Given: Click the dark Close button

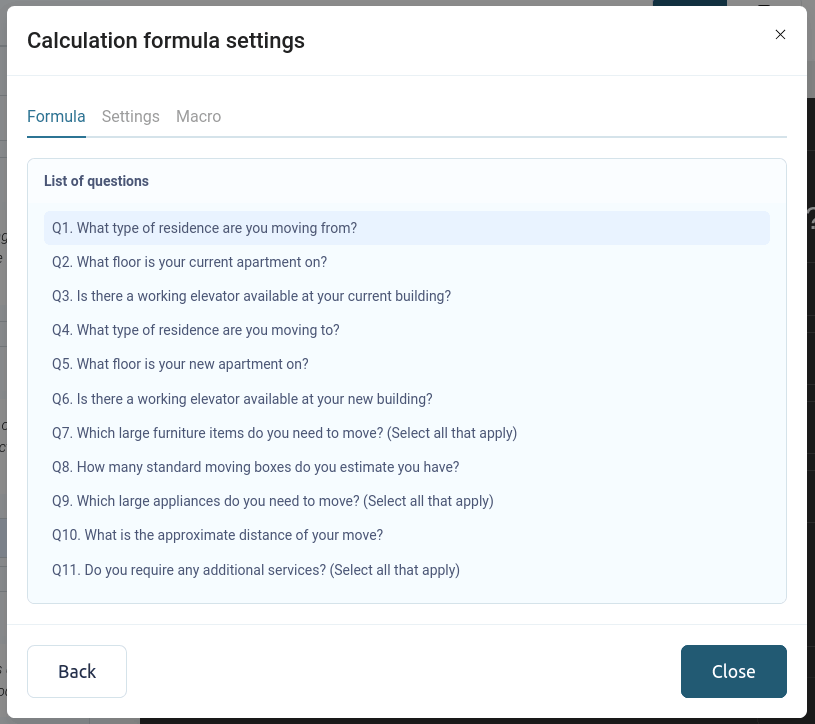Looking at the screenshot, I should click(733, 671).
